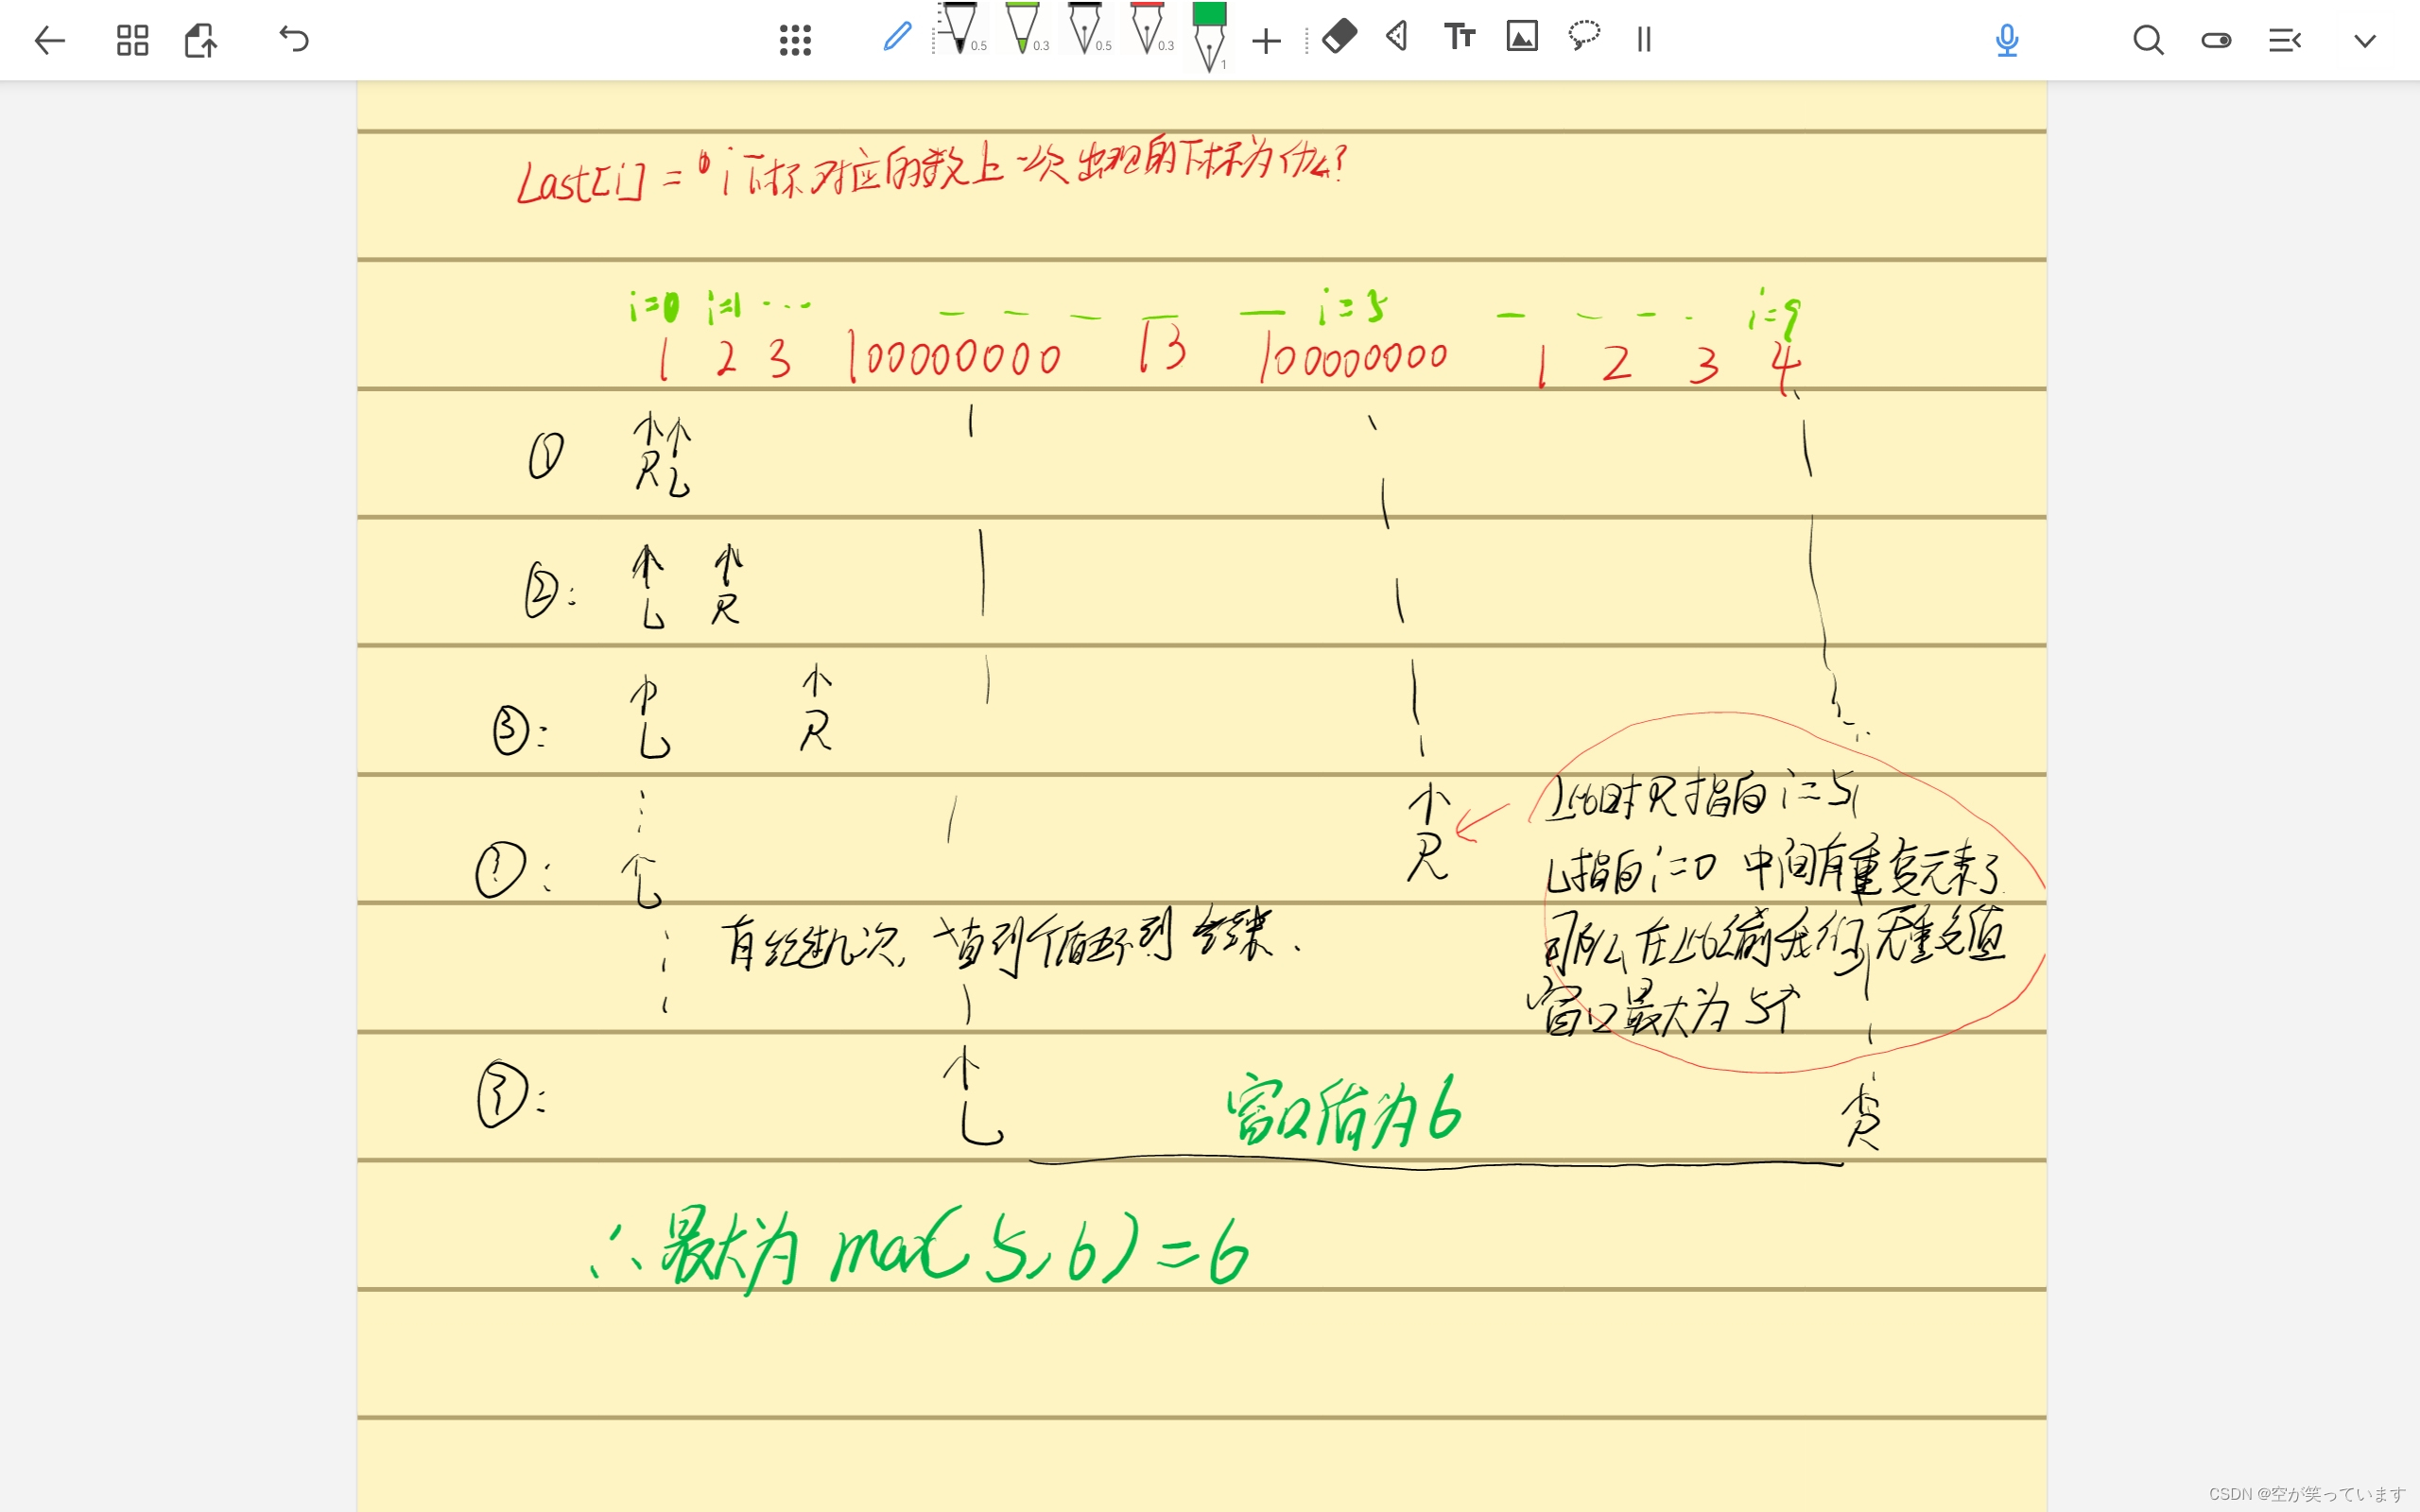Select the Tt text tool
2420x1512 pixels.
[x=1460, y=37]
